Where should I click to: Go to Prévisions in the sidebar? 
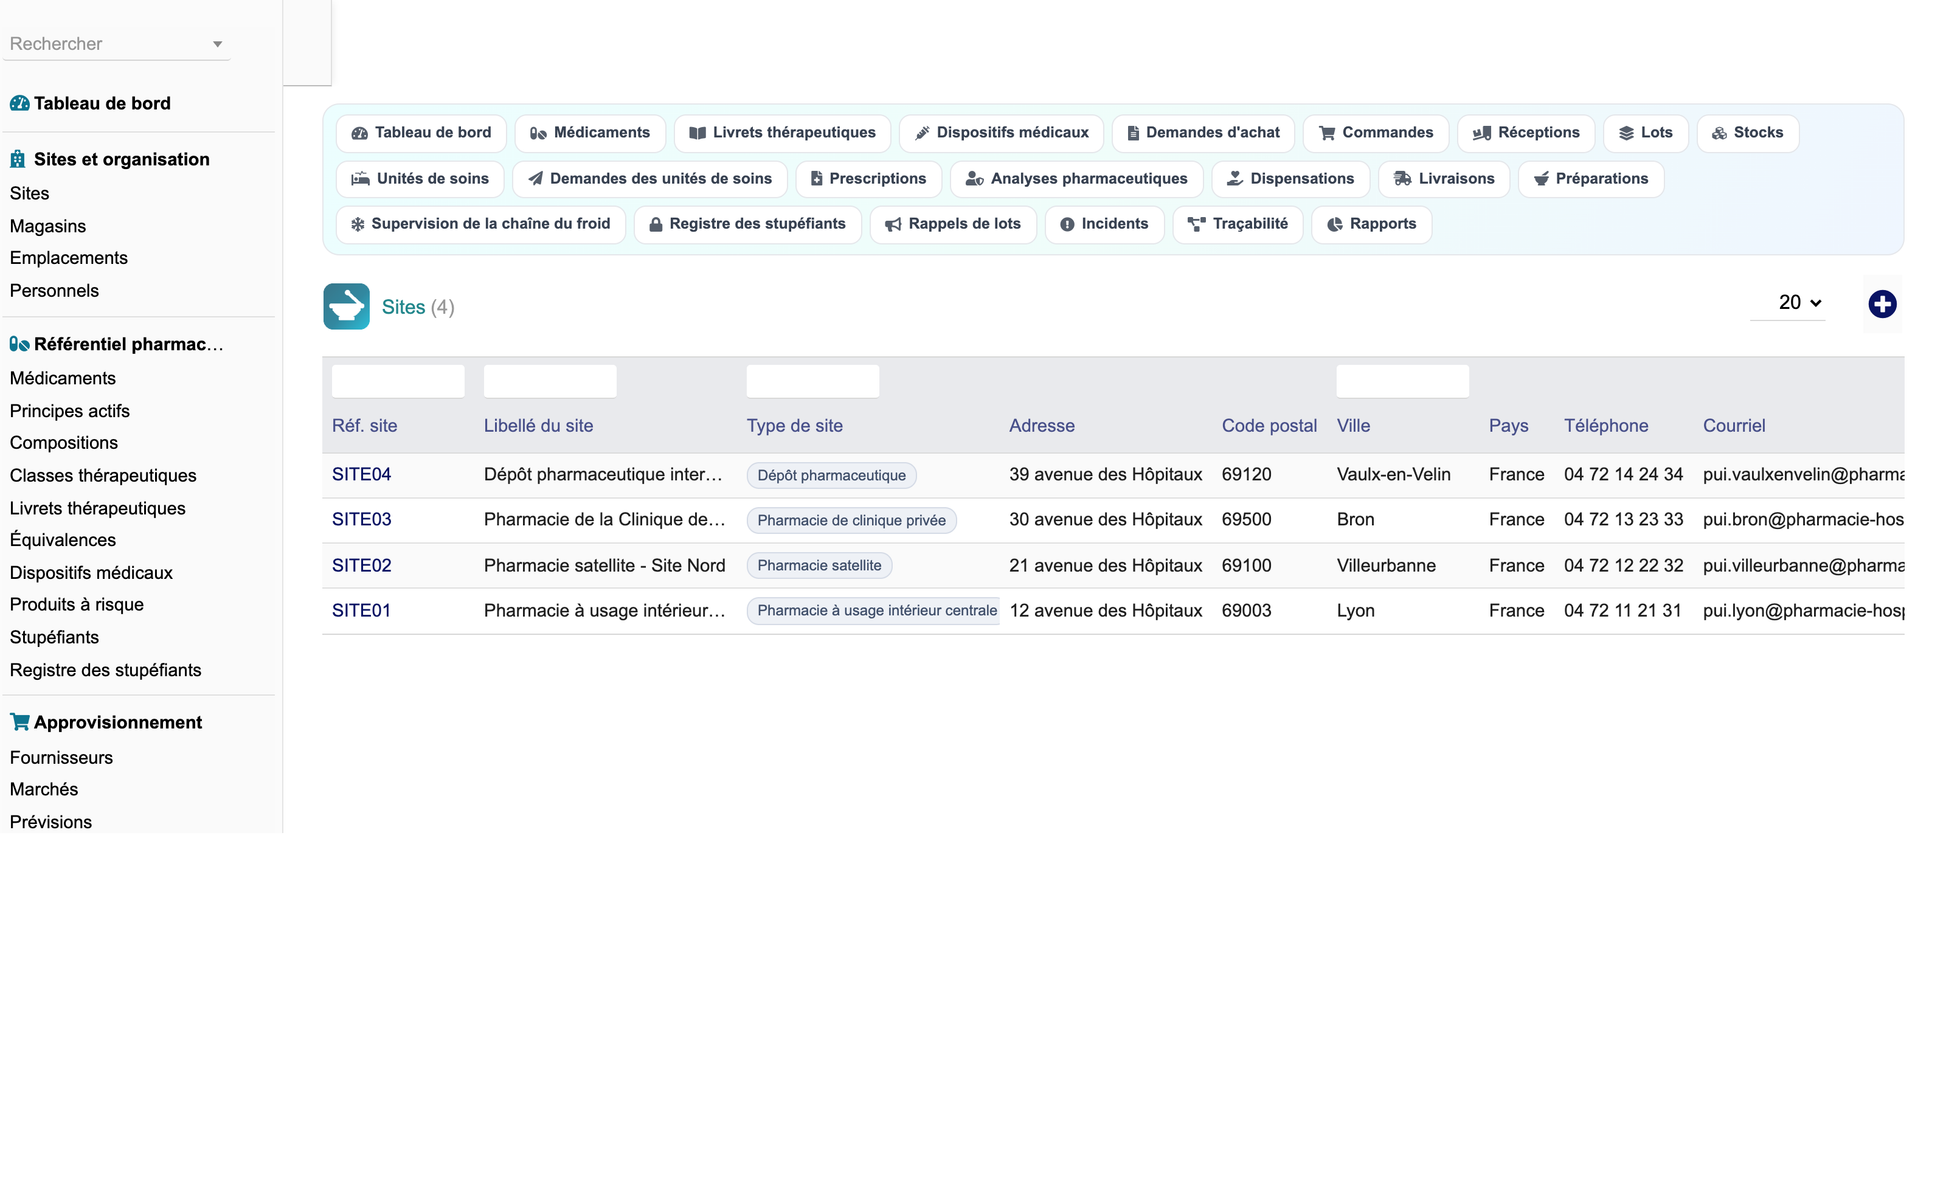tap(51, 822)
